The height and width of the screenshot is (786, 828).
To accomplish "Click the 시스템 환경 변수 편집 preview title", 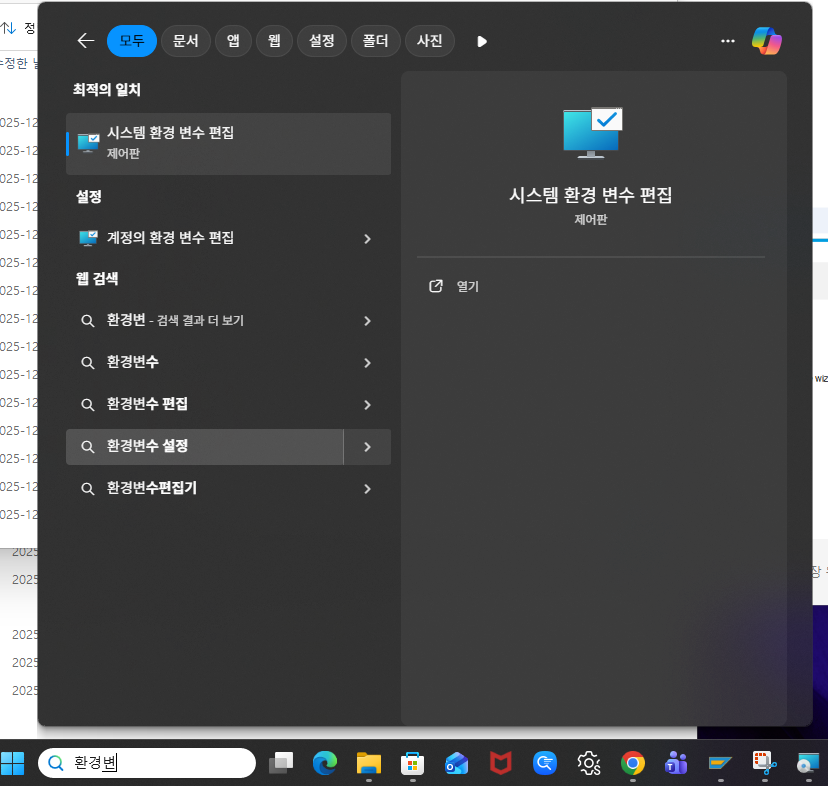I will point(590,195).
